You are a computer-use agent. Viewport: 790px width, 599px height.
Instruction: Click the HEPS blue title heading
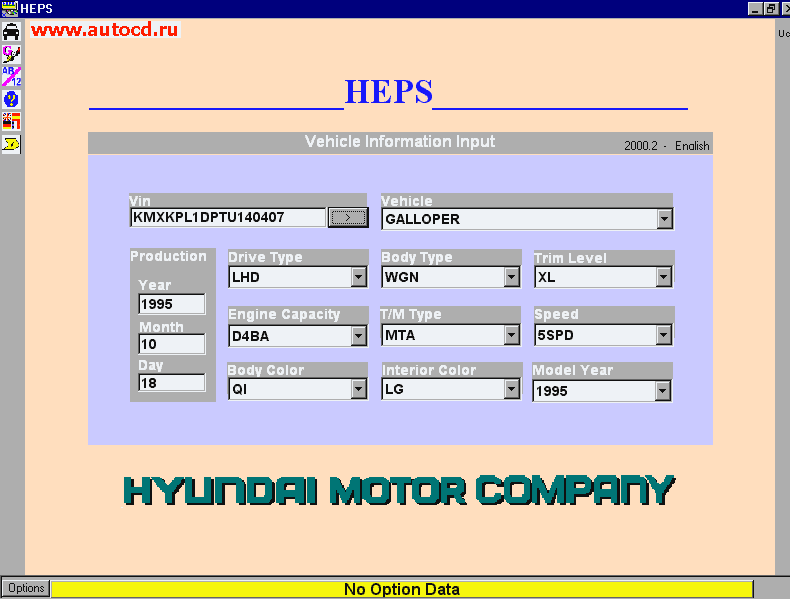click(x=388, y=92)
